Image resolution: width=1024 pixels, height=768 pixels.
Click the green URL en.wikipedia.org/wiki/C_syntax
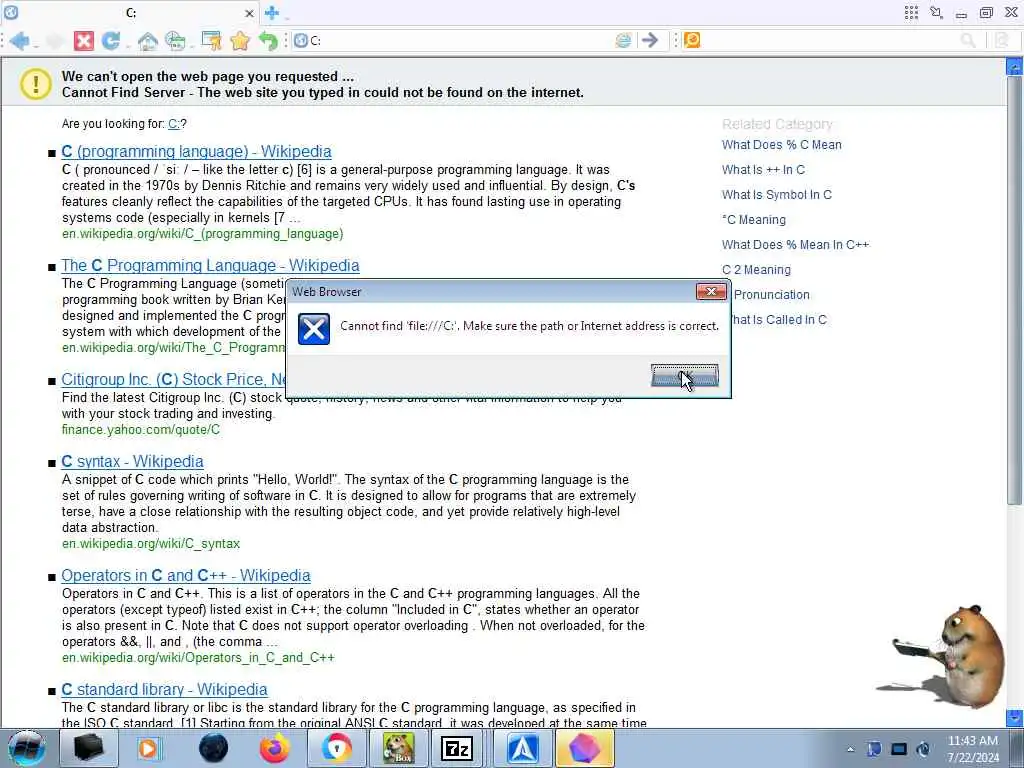pyautogui.click(x=151, y=543)
